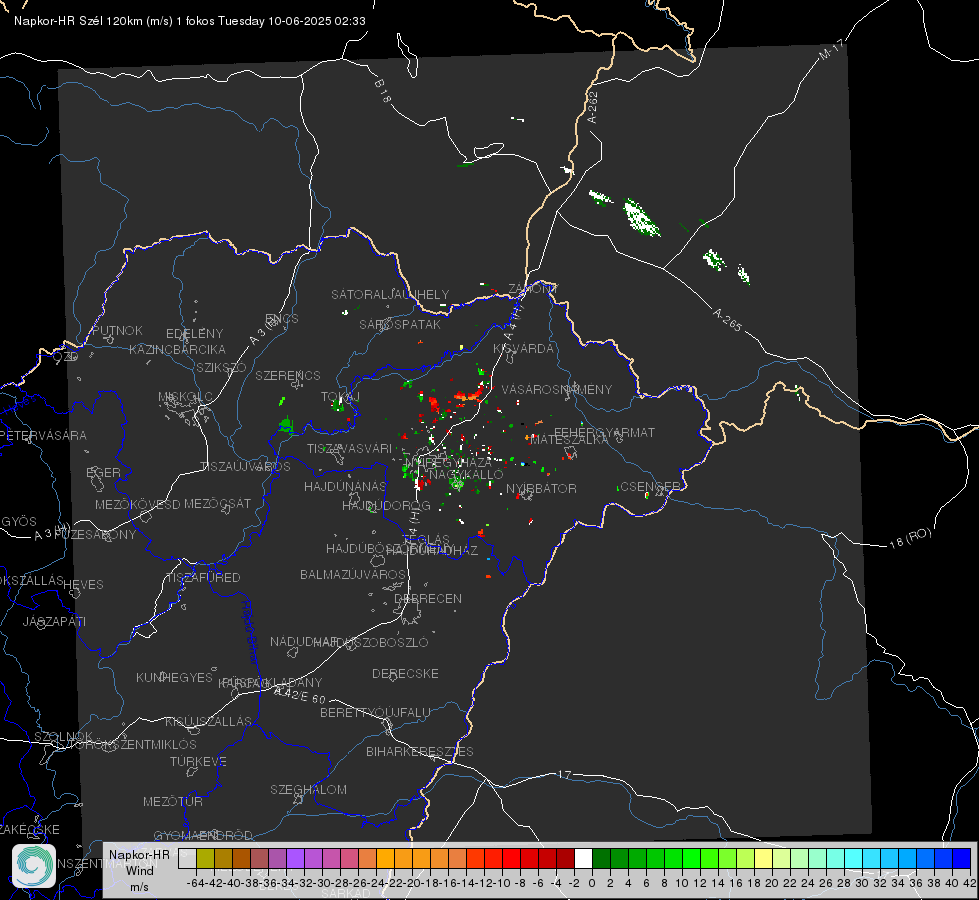Click the olive swatch above the -64 label
979x900 pixels.
point(205,859)
